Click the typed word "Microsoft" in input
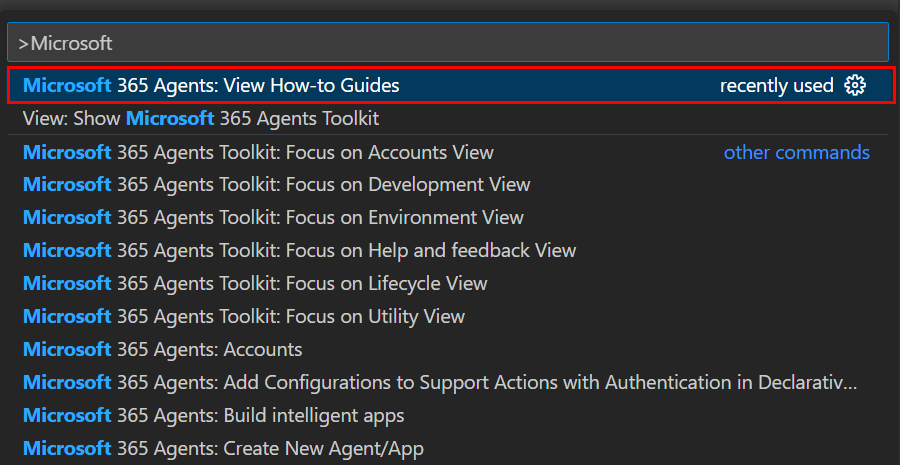900x465 pixels. pos(72,43)
